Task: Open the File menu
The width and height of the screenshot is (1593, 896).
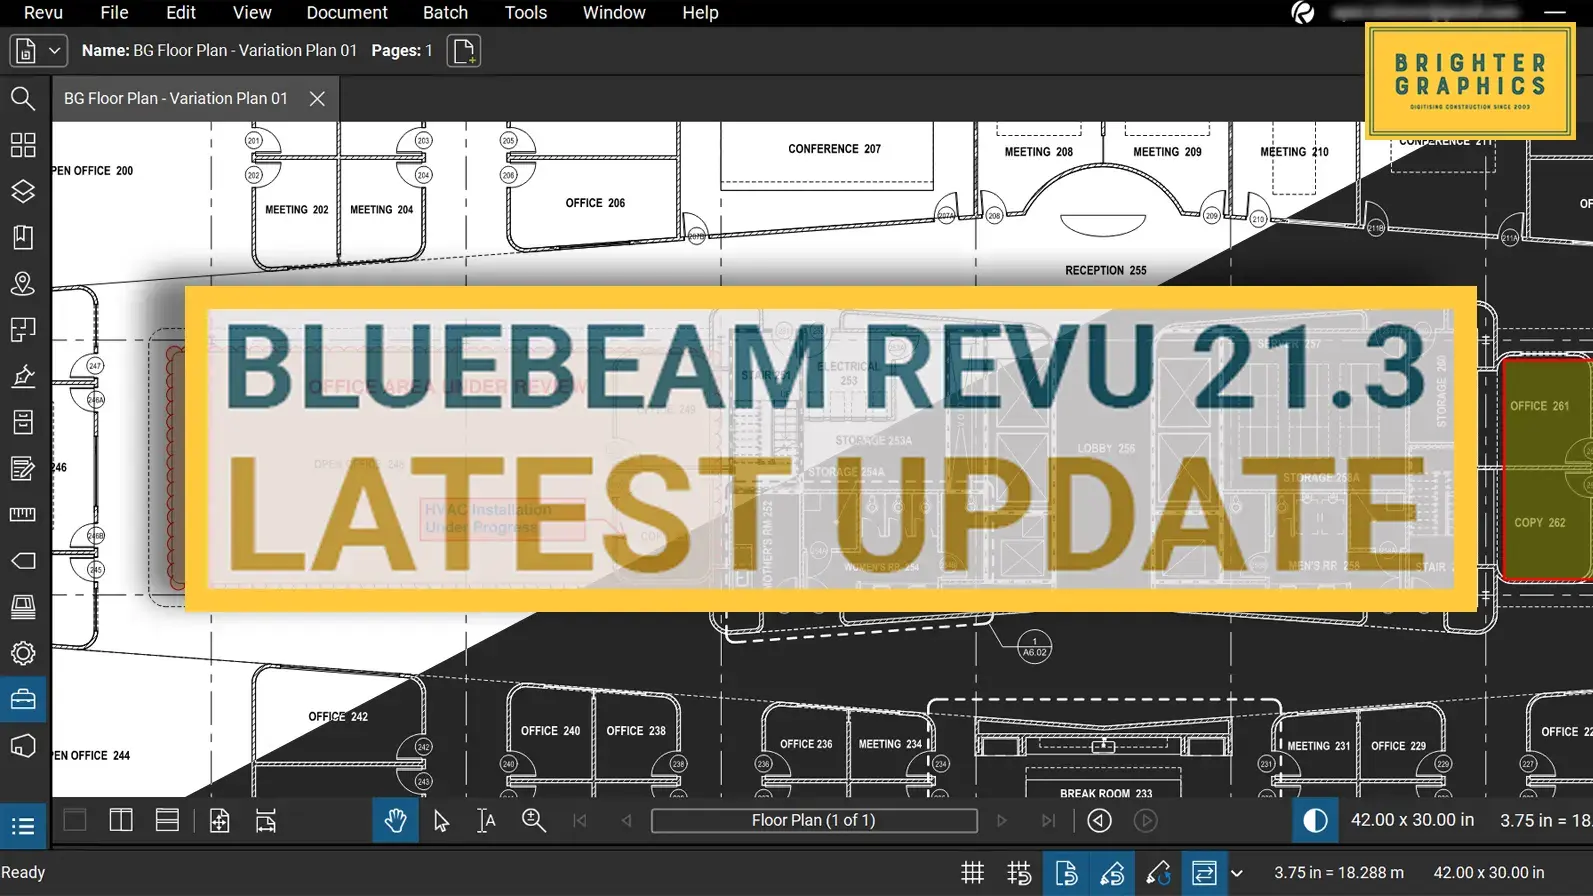Action: (114, 13)
